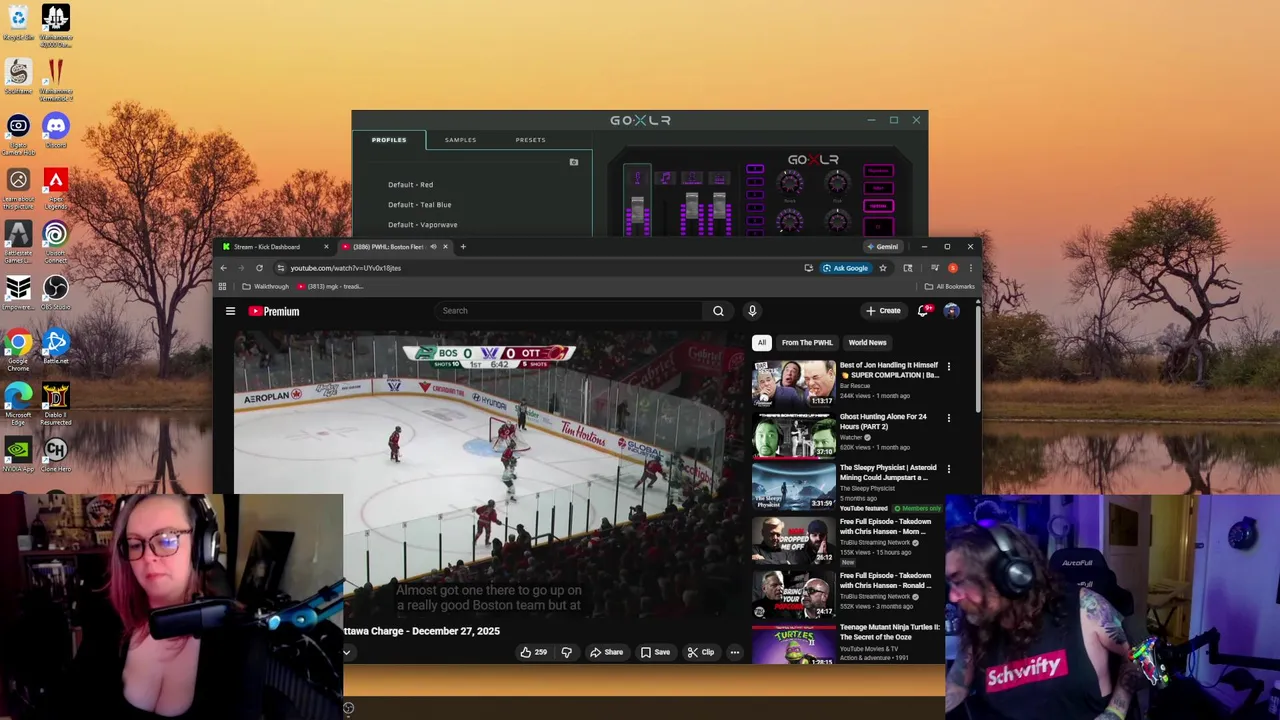The image size is (1280, 720).
Task: Open All Bookmarks folder
Action: 949,286
